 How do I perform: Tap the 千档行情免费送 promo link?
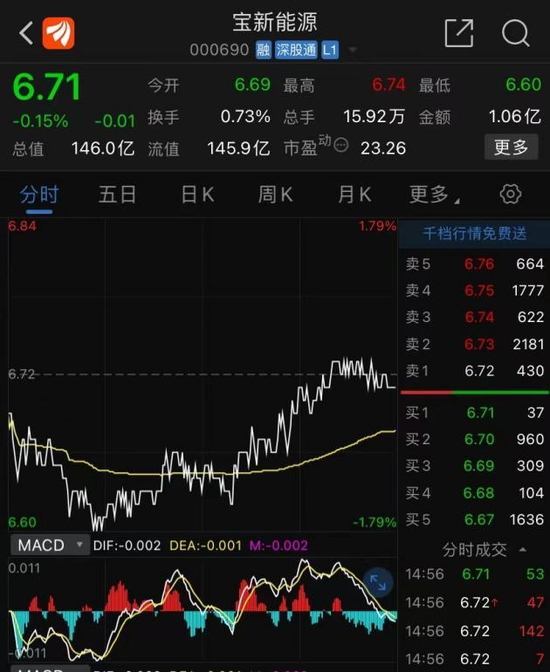475,234
